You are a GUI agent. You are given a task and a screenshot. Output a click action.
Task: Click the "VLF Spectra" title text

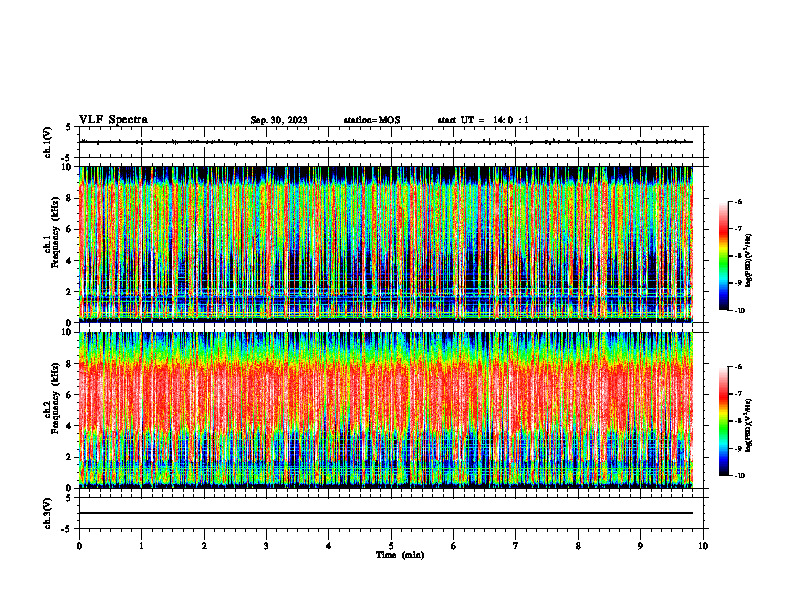tap(113, 120)
